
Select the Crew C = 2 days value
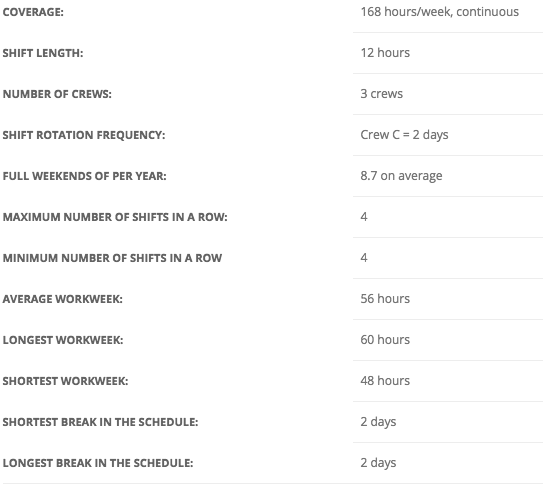coord(404,135)
